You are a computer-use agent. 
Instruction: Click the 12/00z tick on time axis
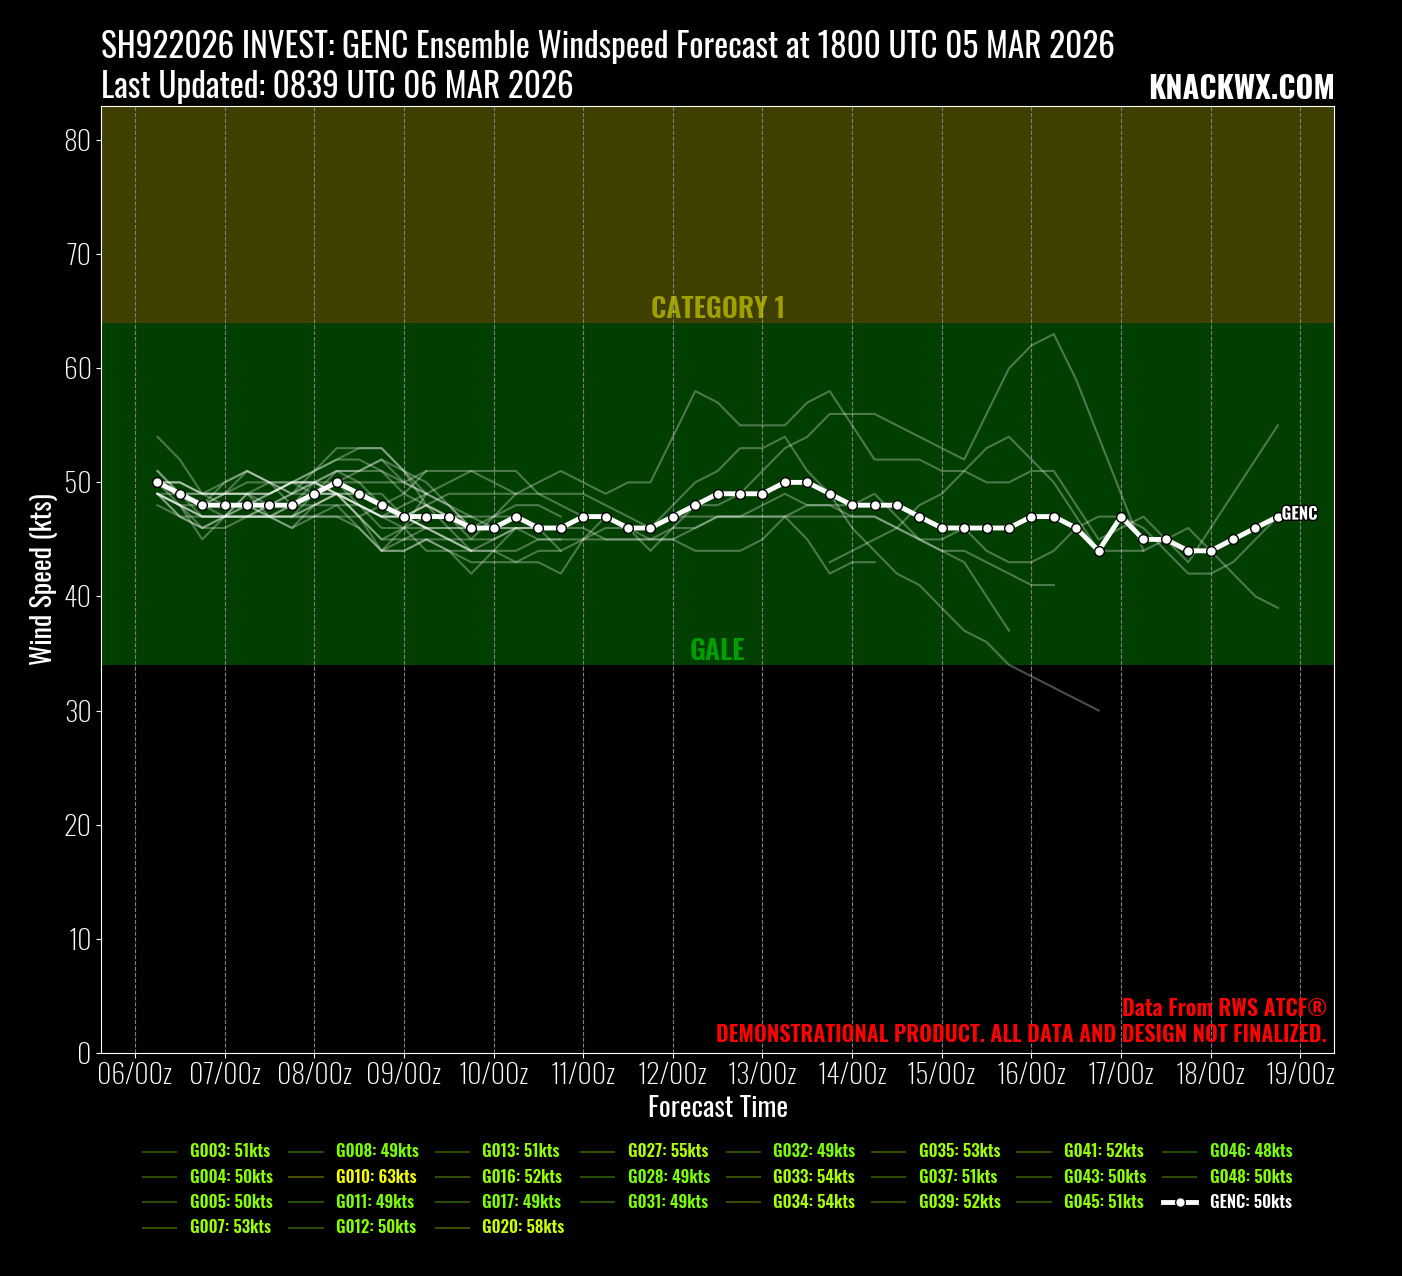tap(673, 1074)
